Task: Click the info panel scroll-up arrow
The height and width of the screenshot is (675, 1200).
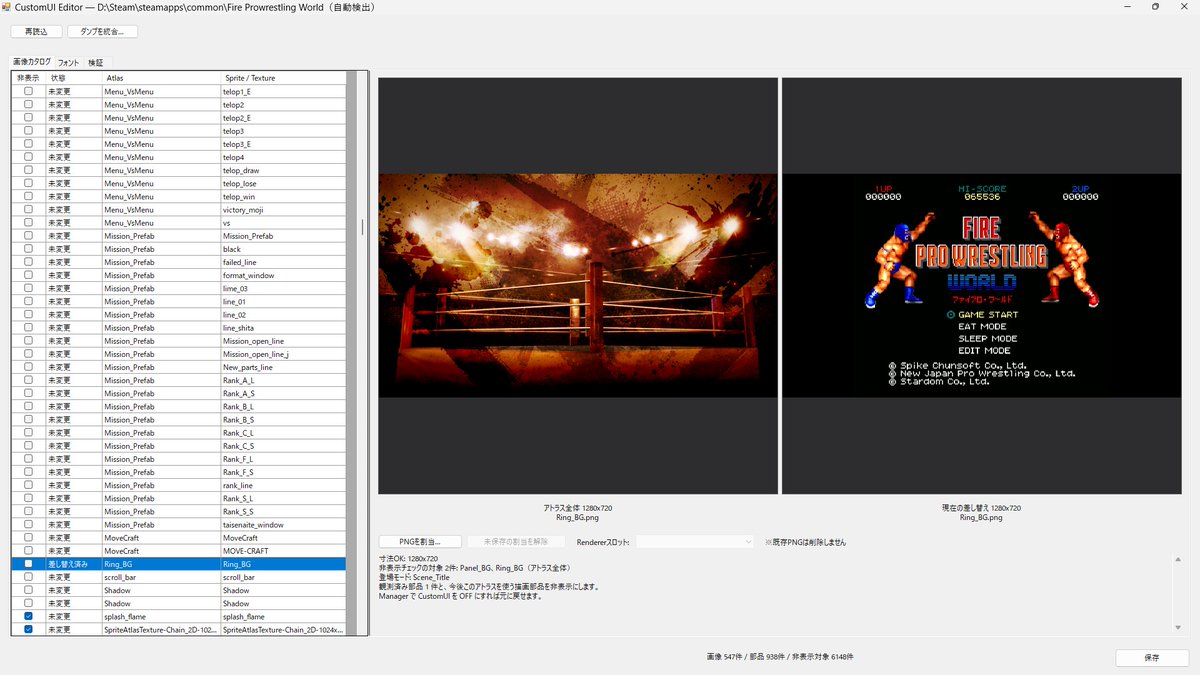Action: tap(1177, 560)
